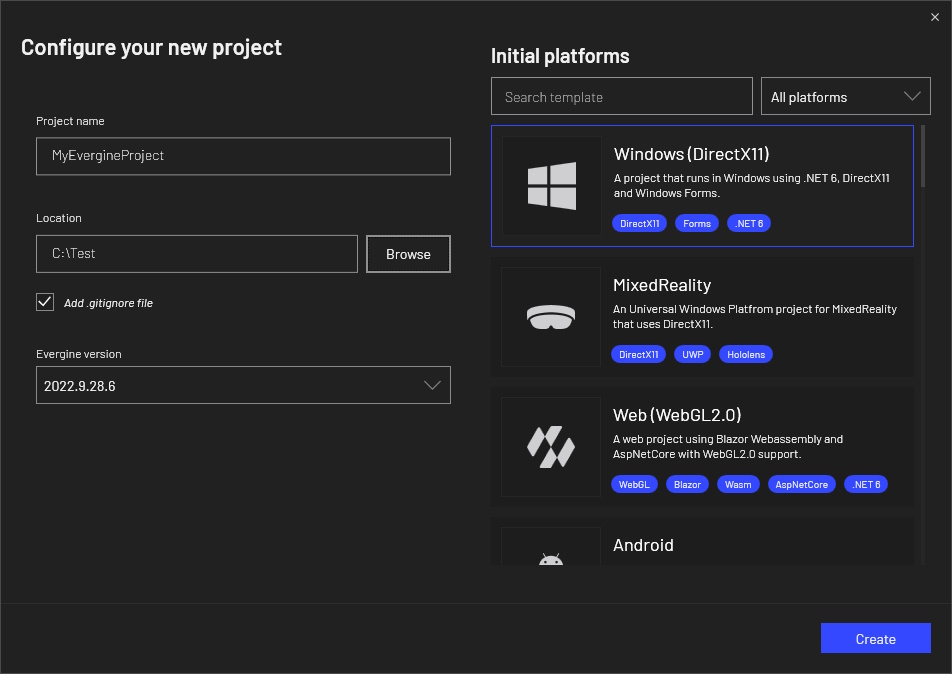The width and height of the screenshot is (952, 674).
Task: Select the MixedReality platform title
Action: click(662, 285)
